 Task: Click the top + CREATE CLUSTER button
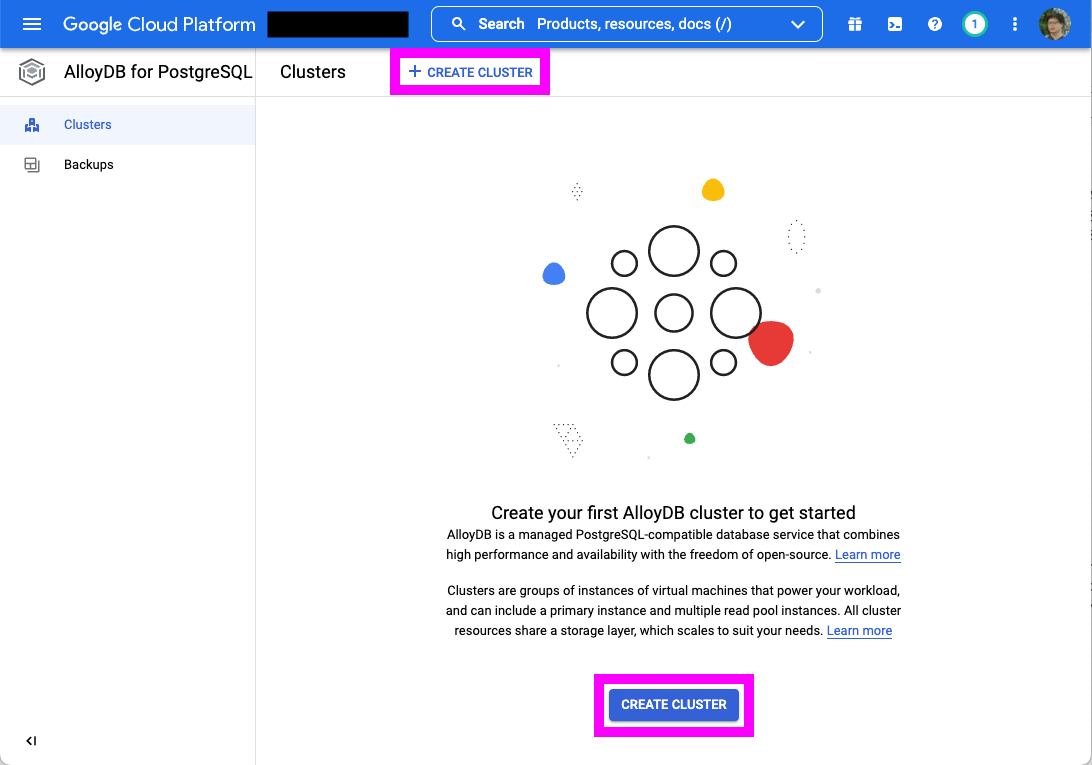click(470, 71)
